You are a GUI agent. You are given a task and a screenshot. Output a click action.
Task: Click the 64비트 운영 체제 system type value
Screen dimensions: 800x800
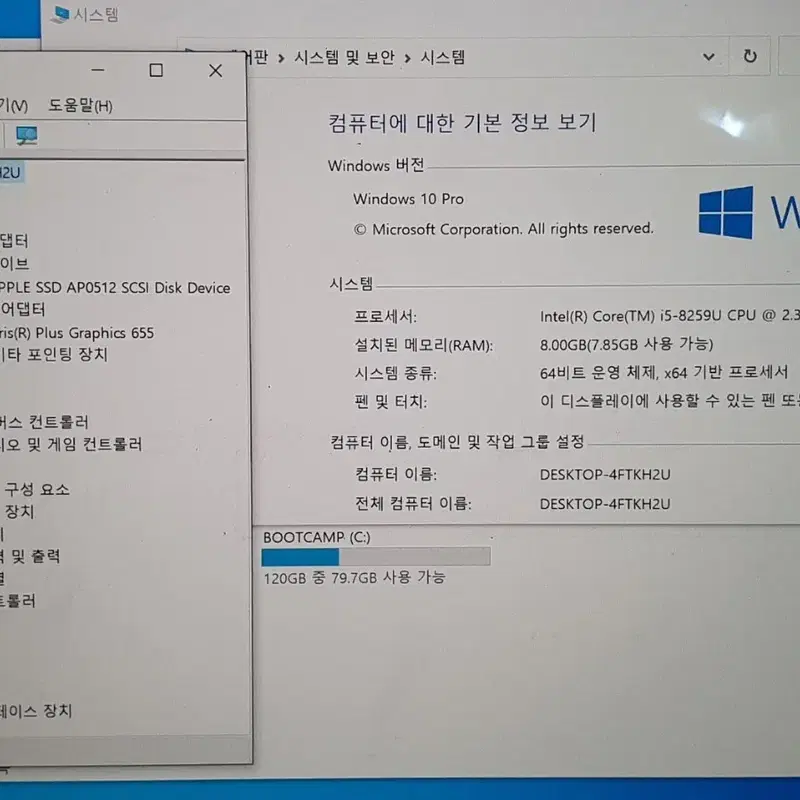(664, 373)
